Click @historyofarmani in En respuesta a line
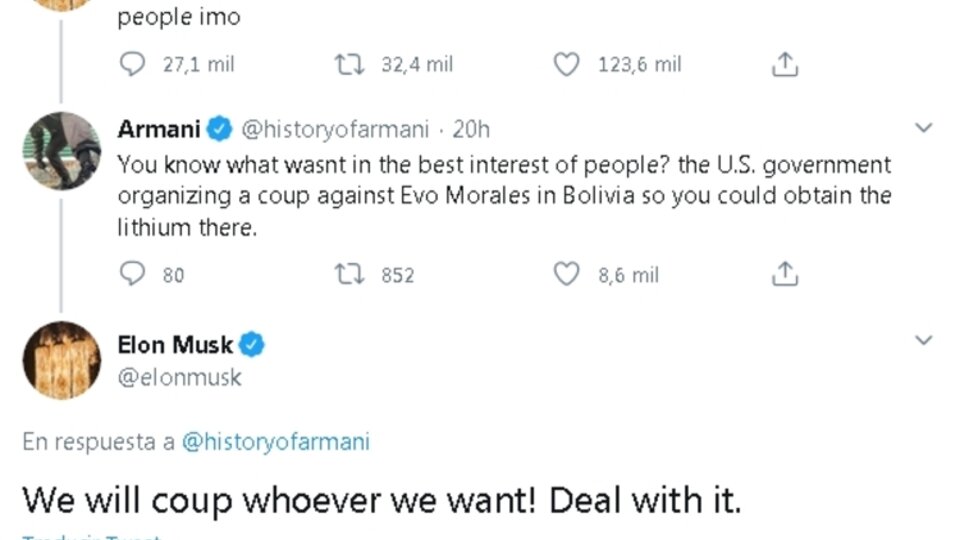This screenshot has height=540, width=960. tap(275, 442)
